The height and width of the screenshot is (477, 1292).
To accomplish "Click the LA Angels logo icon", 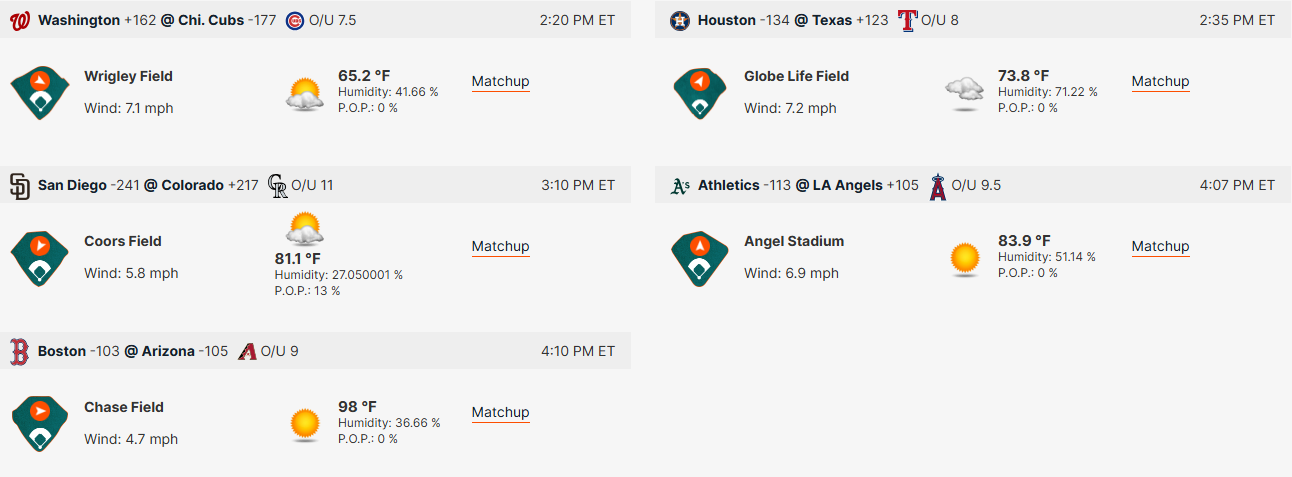I will [938, 185].
